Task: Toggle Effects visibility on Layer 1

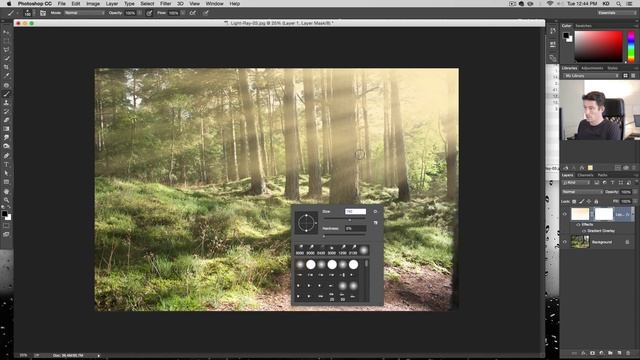Action: [578, 224]
